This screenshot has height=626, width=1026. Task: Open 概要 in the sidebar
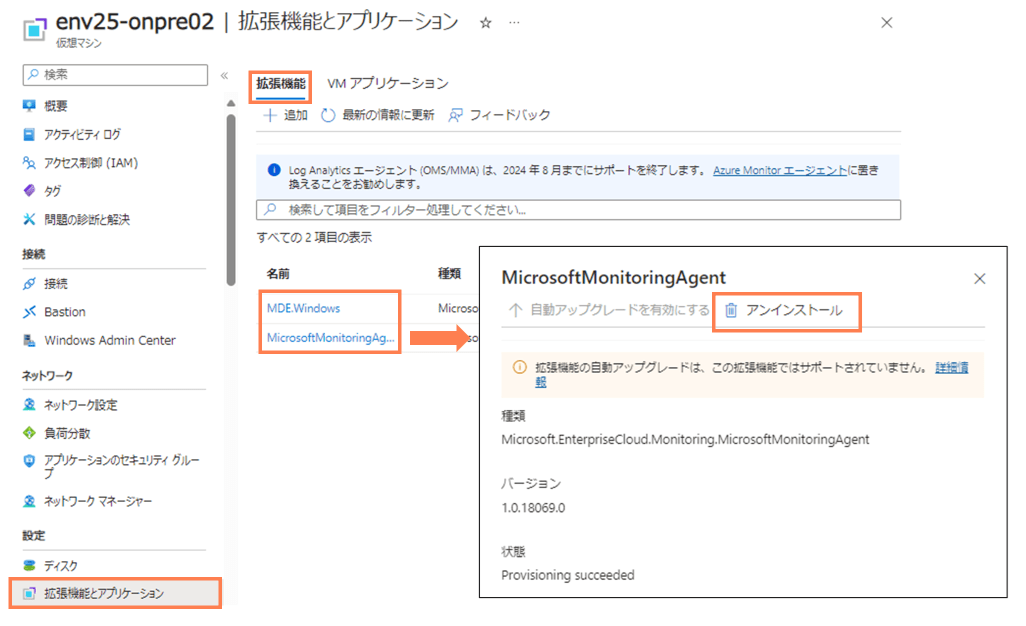coord(56,106)
